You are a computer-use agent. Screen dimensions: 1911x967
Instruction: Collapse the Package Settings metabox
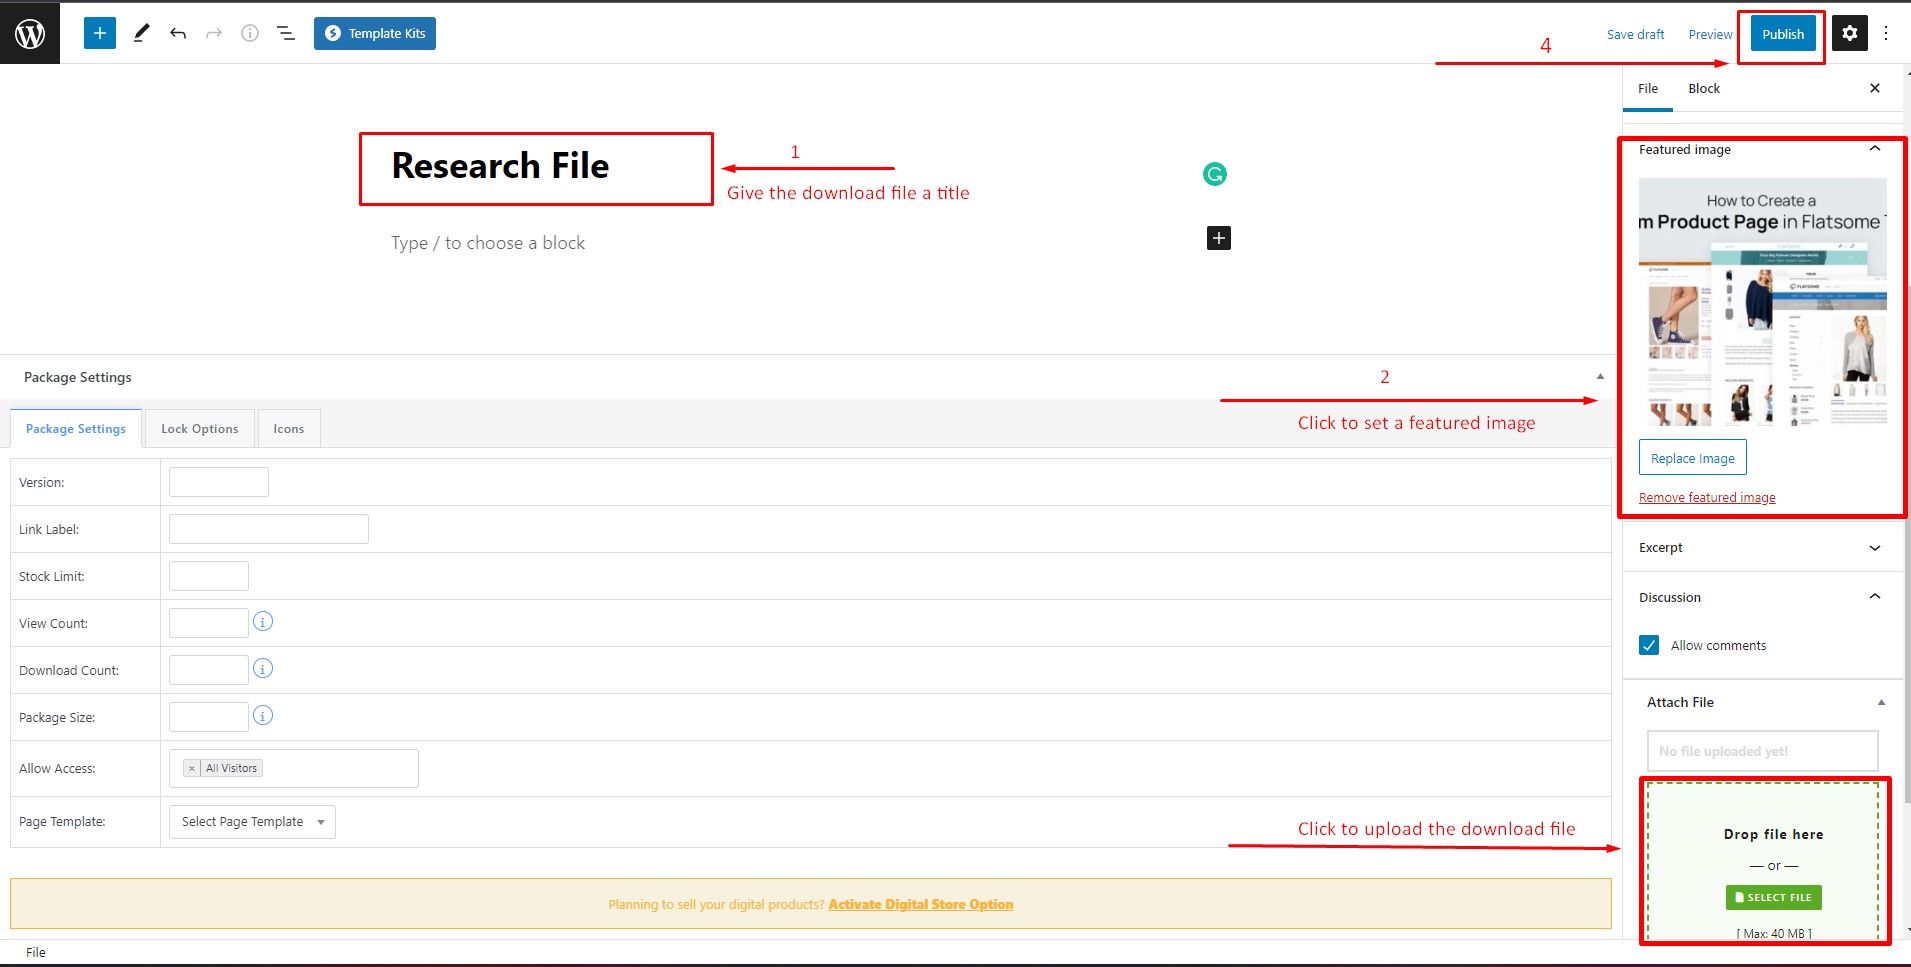1600,377
